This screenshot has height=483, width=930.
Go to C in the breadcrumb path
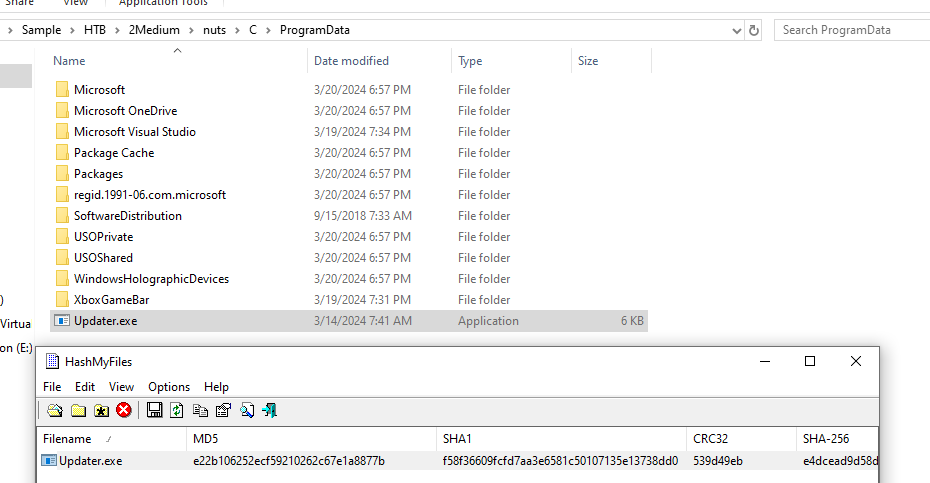pyautogui.click(x=253, y=30)
